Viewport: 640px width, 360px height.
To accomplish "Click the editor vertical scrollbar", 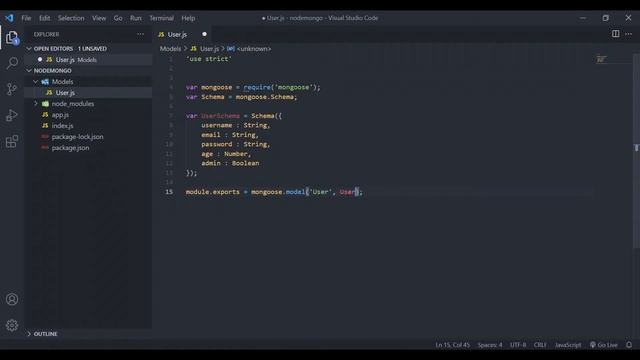I will tap(636, 151).
